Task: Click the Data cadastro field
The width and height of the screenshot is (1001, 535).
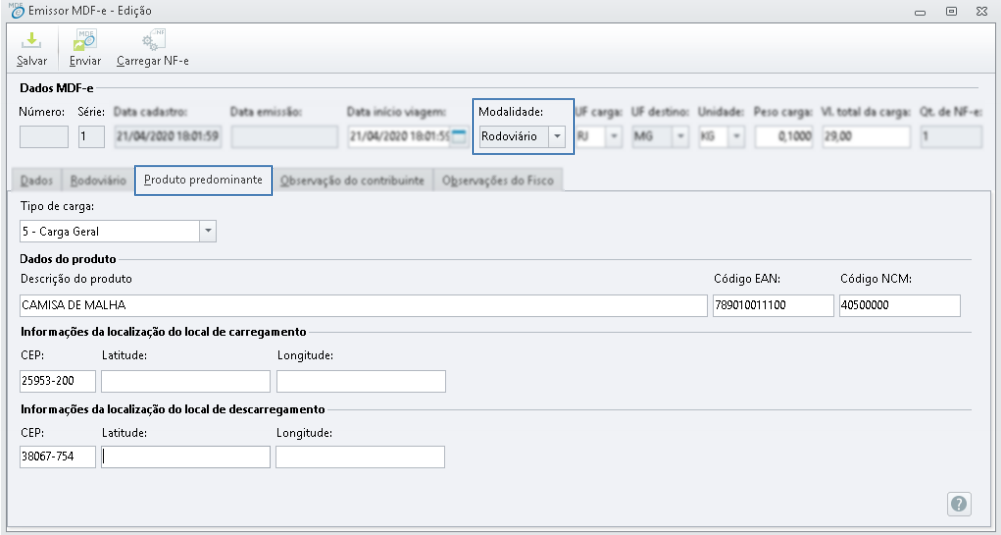Action: coord(168,137)
